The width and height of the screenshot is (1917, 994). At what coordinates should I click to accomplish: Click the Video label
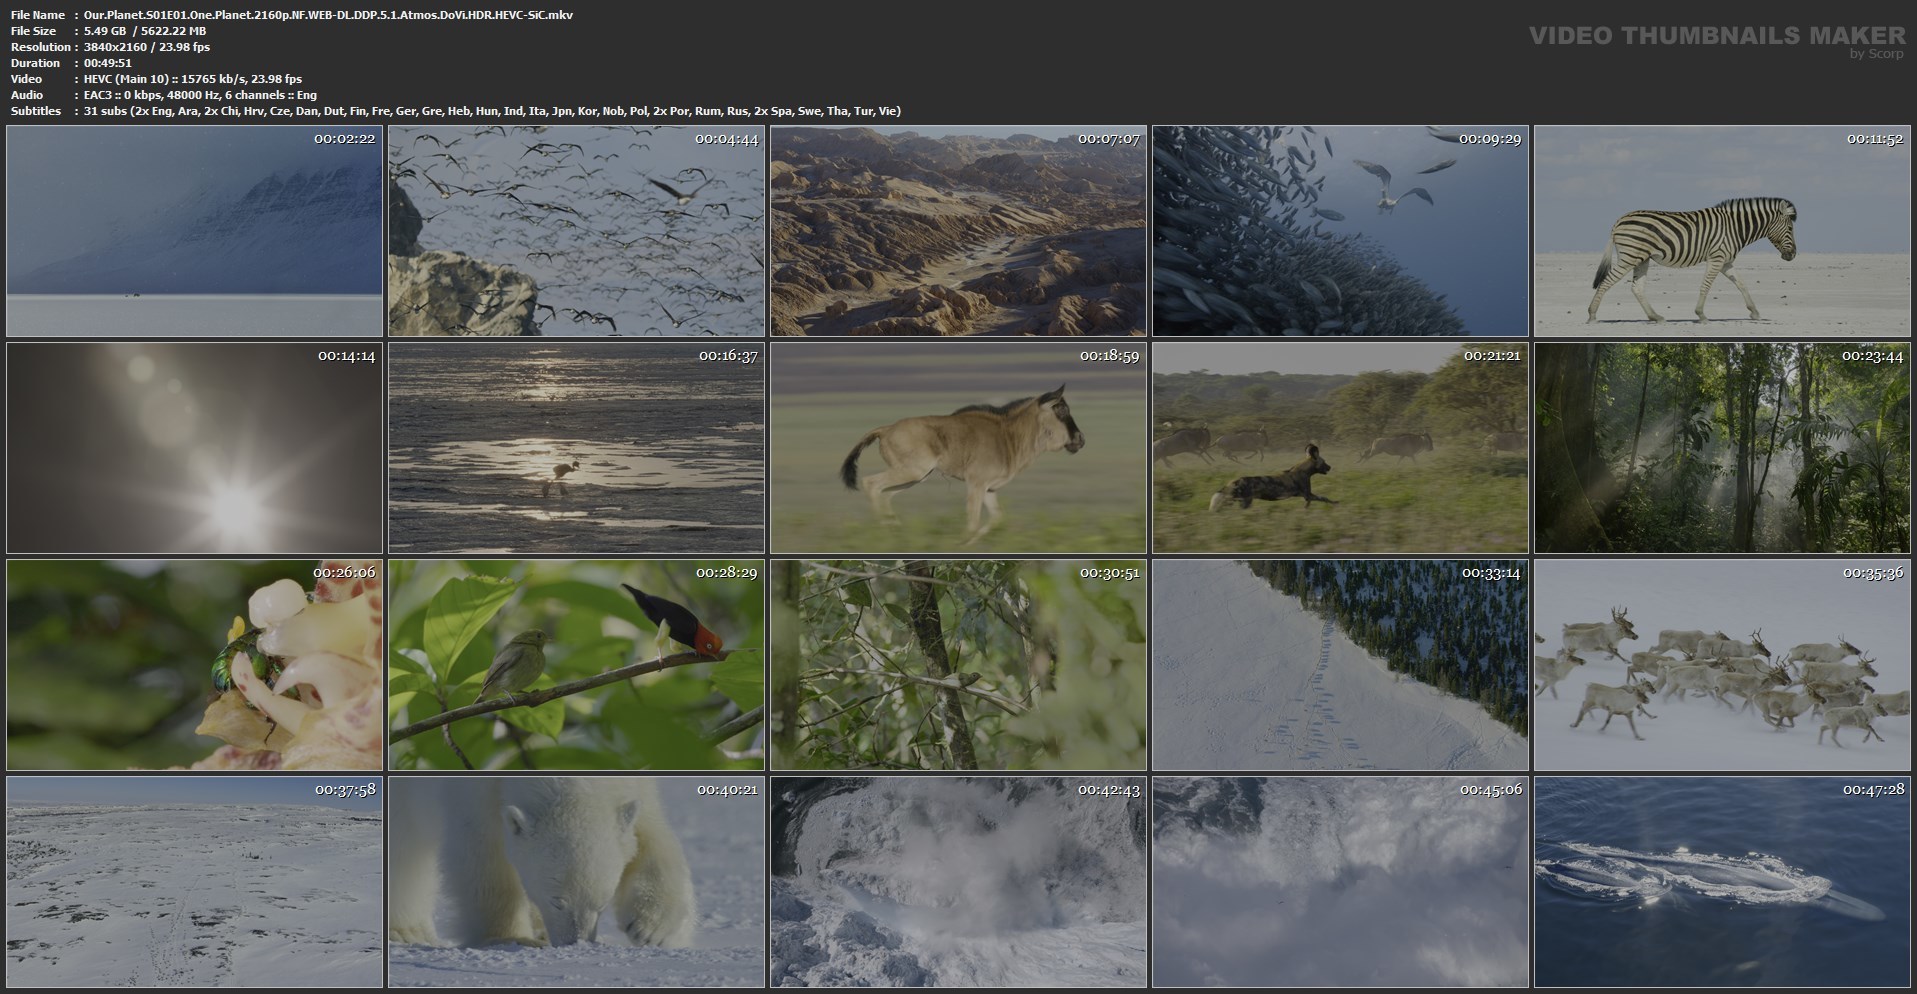(x=26, y=79)
